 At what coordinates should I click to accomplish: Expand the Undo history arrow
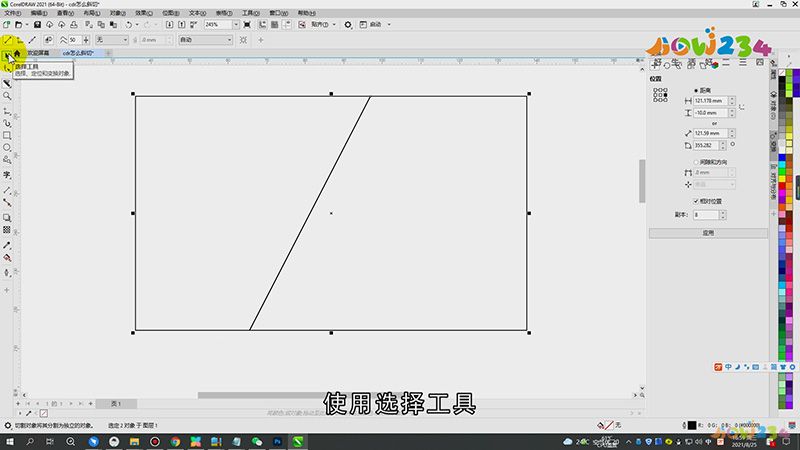click(137, 24)
